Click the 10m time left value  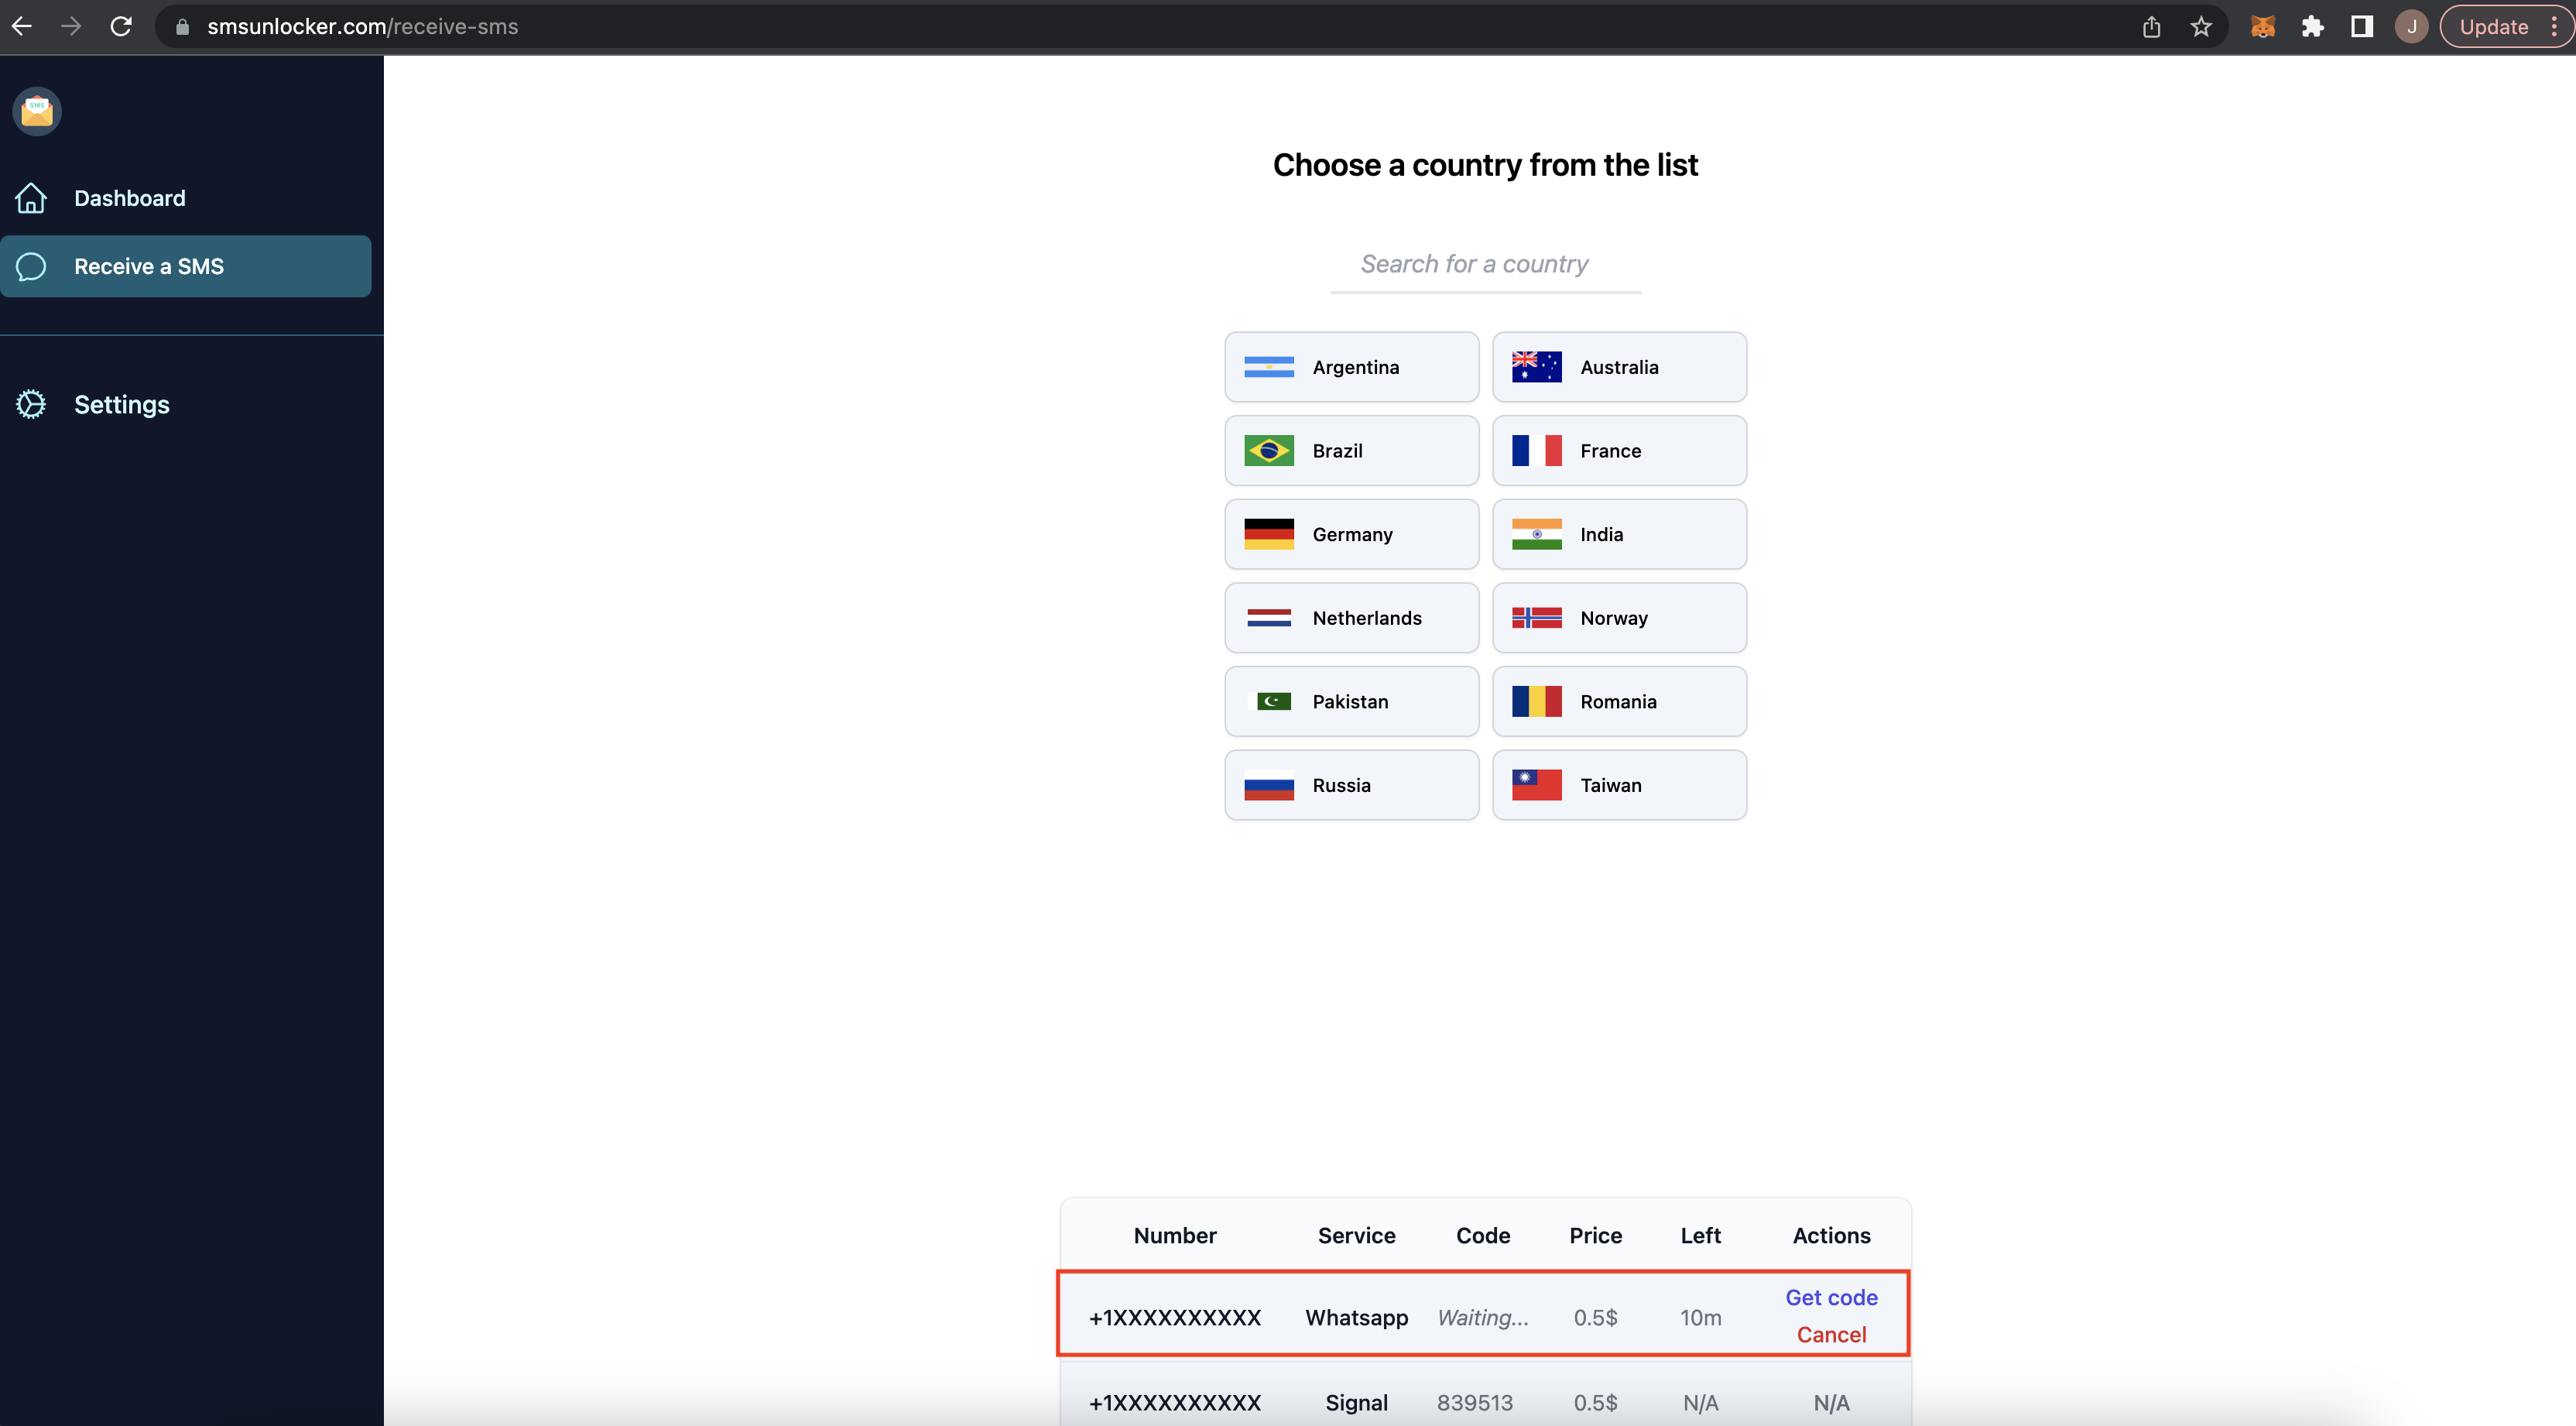[x=1700, y=1318]
